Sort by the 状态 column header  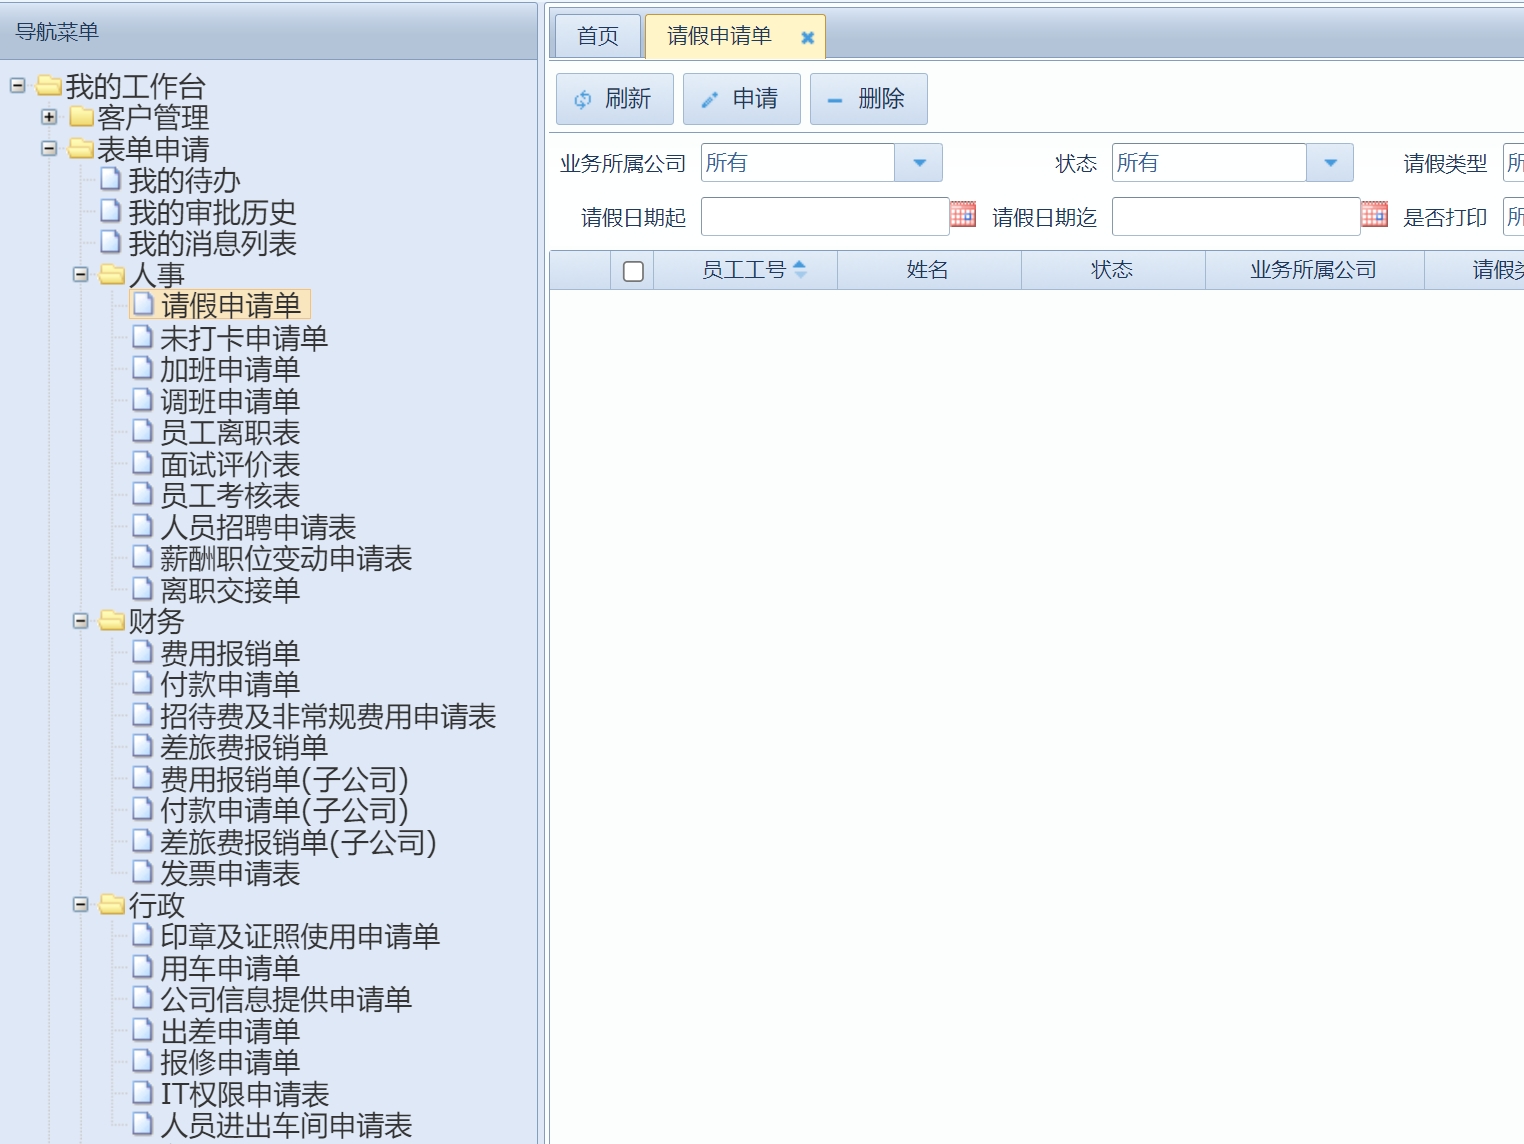(1113, 270)
